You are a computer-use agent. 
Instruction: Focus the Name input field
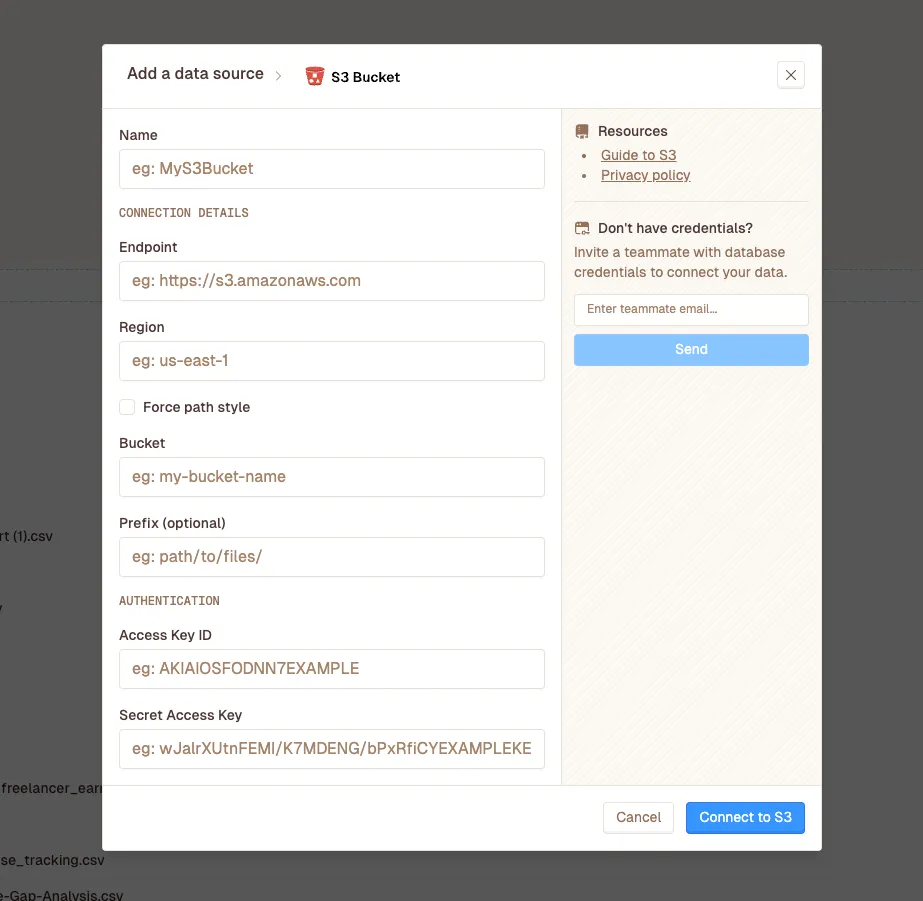331,169
